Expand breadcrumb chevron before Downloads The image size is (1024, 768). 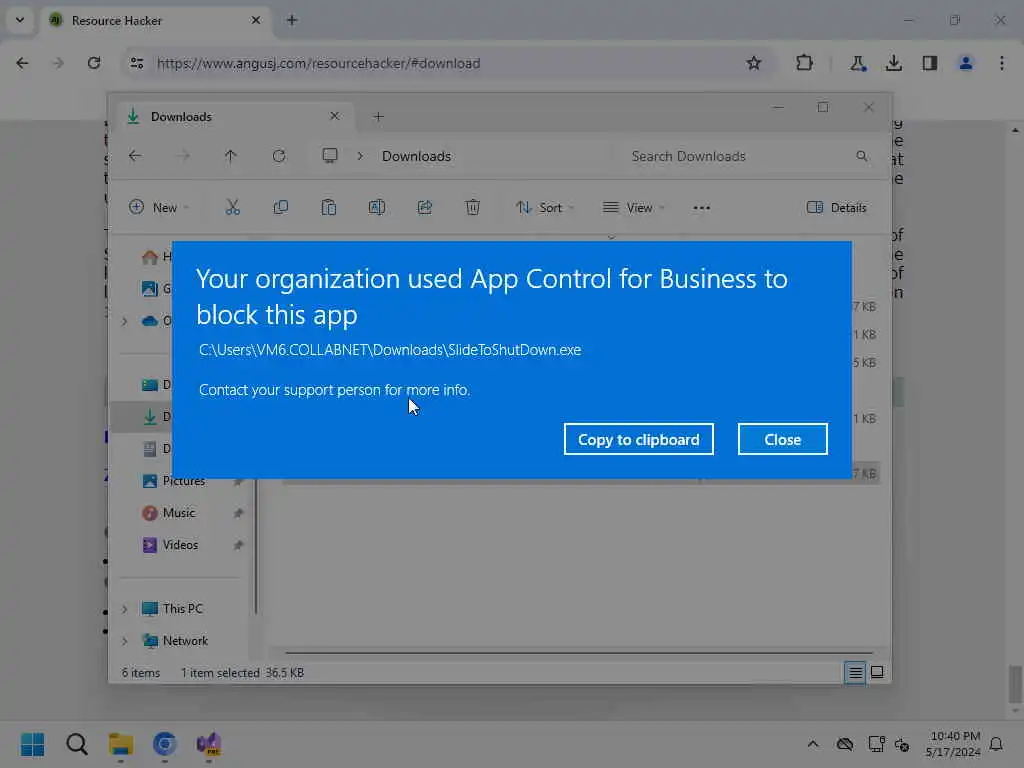360,156
